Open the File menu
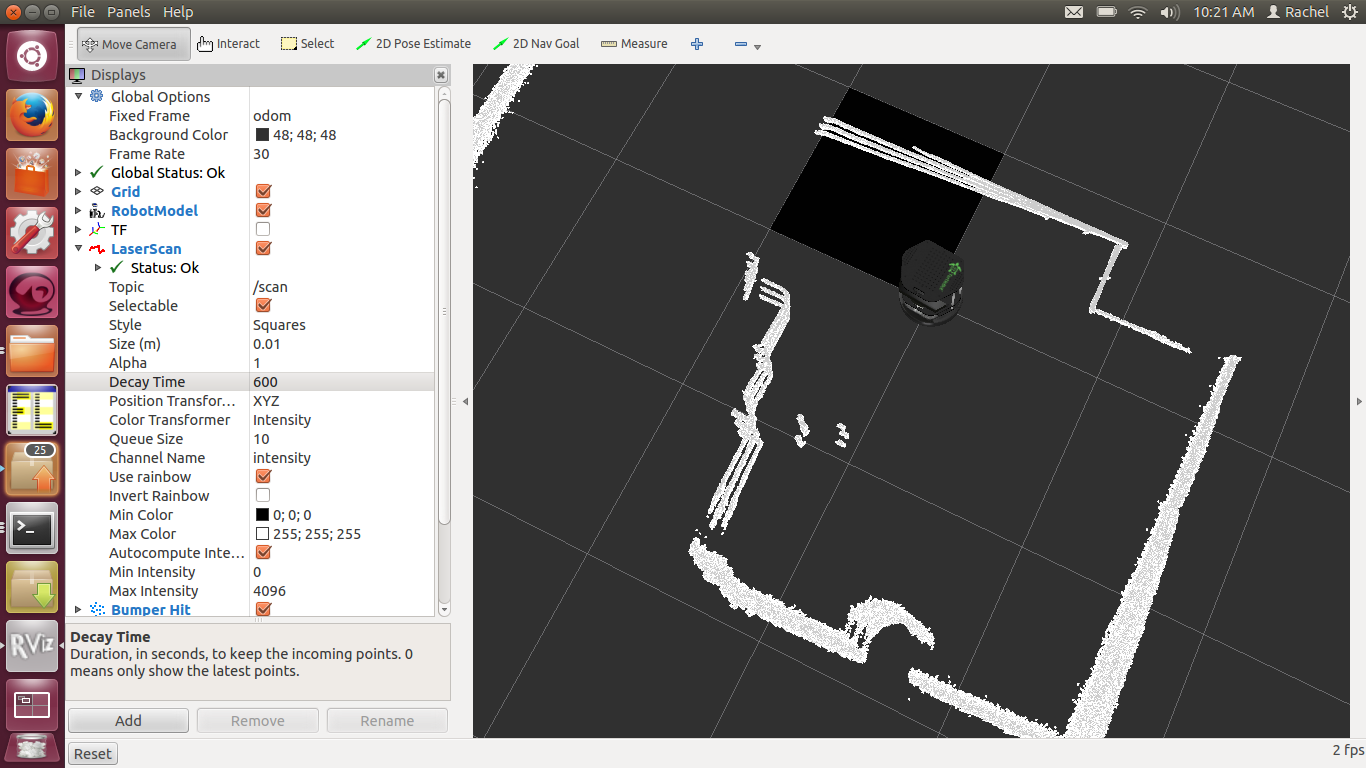This screenshot has width=1366, height=768. pos(83,12)
